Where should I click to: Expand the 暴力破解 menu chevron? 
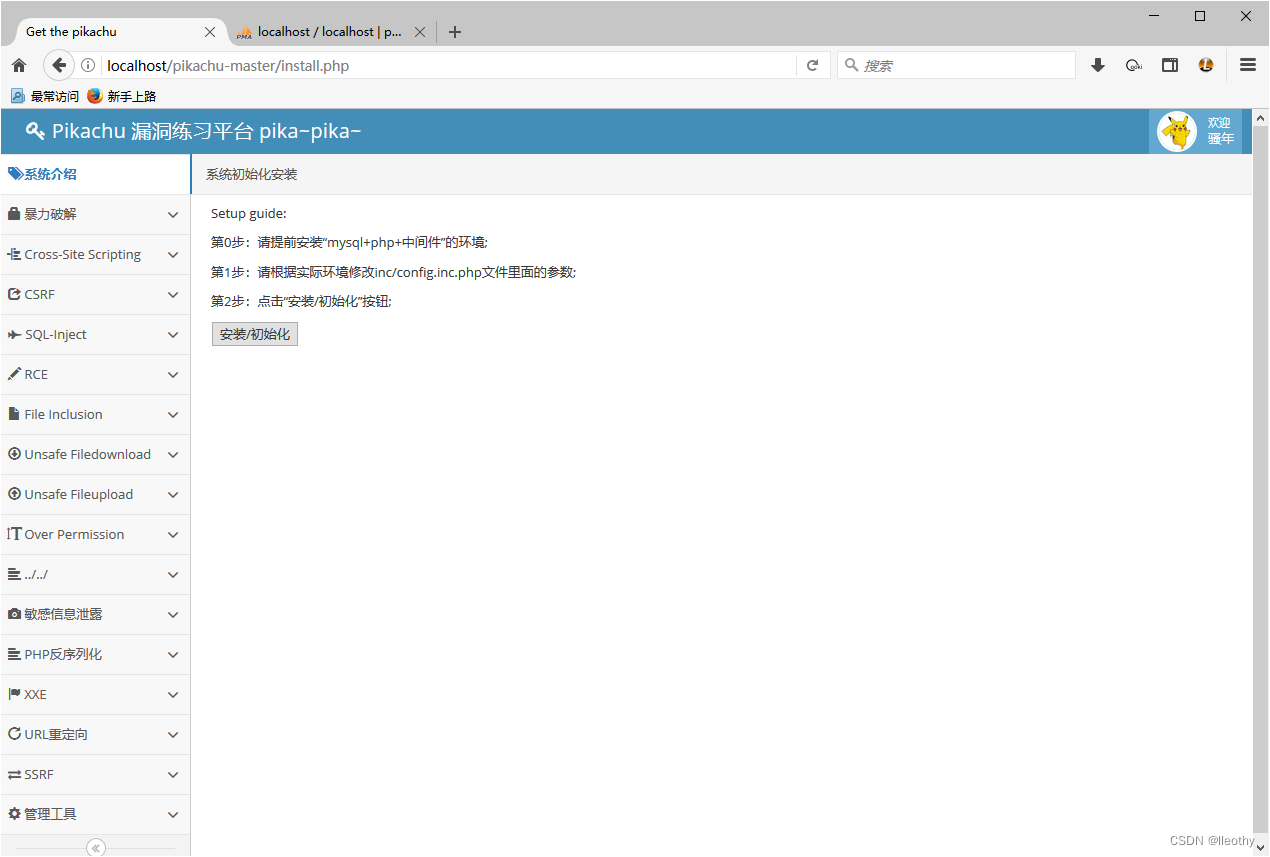(x=173, y=215)
